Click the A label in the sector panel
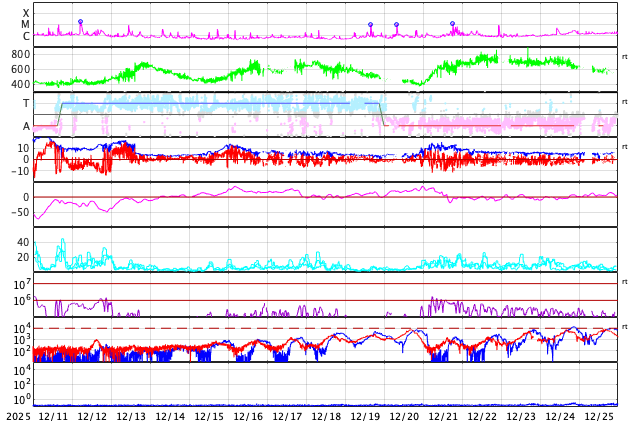The width and height of the screenshot is (634, 424). (x=26, y=127)
